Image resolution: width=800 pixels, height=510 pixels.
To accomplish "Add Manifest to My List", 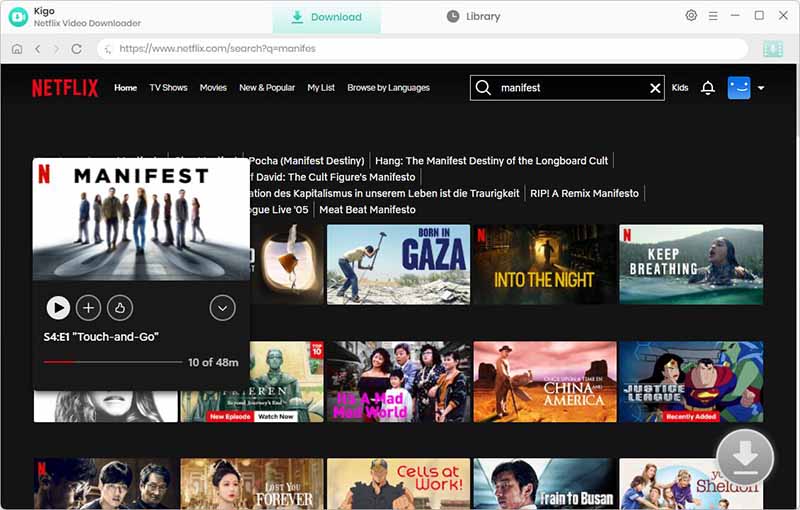I will pos(88,308).
